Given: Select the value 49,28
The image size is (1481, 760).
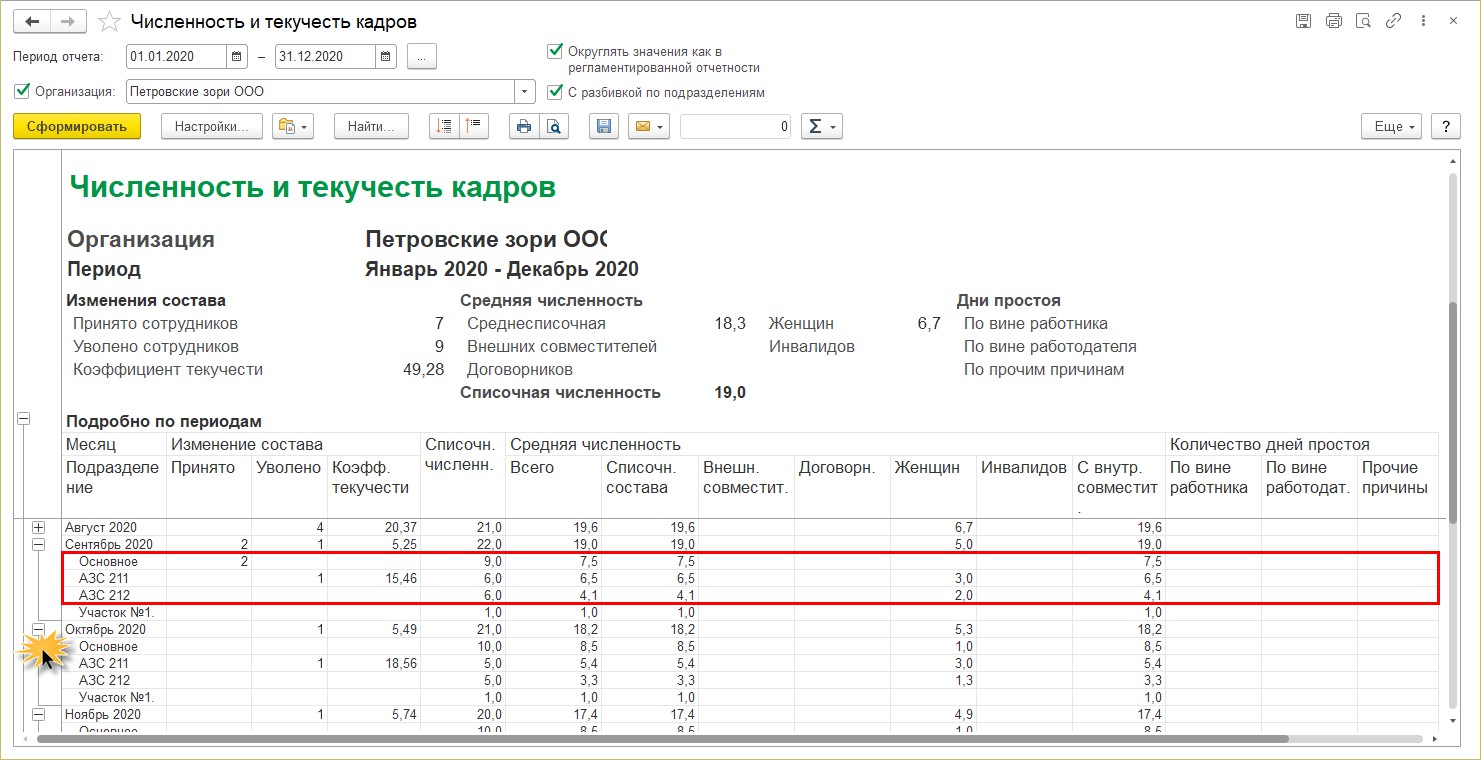Looking at the screenshot, I should pyautogui.click(x=423, y=369).
